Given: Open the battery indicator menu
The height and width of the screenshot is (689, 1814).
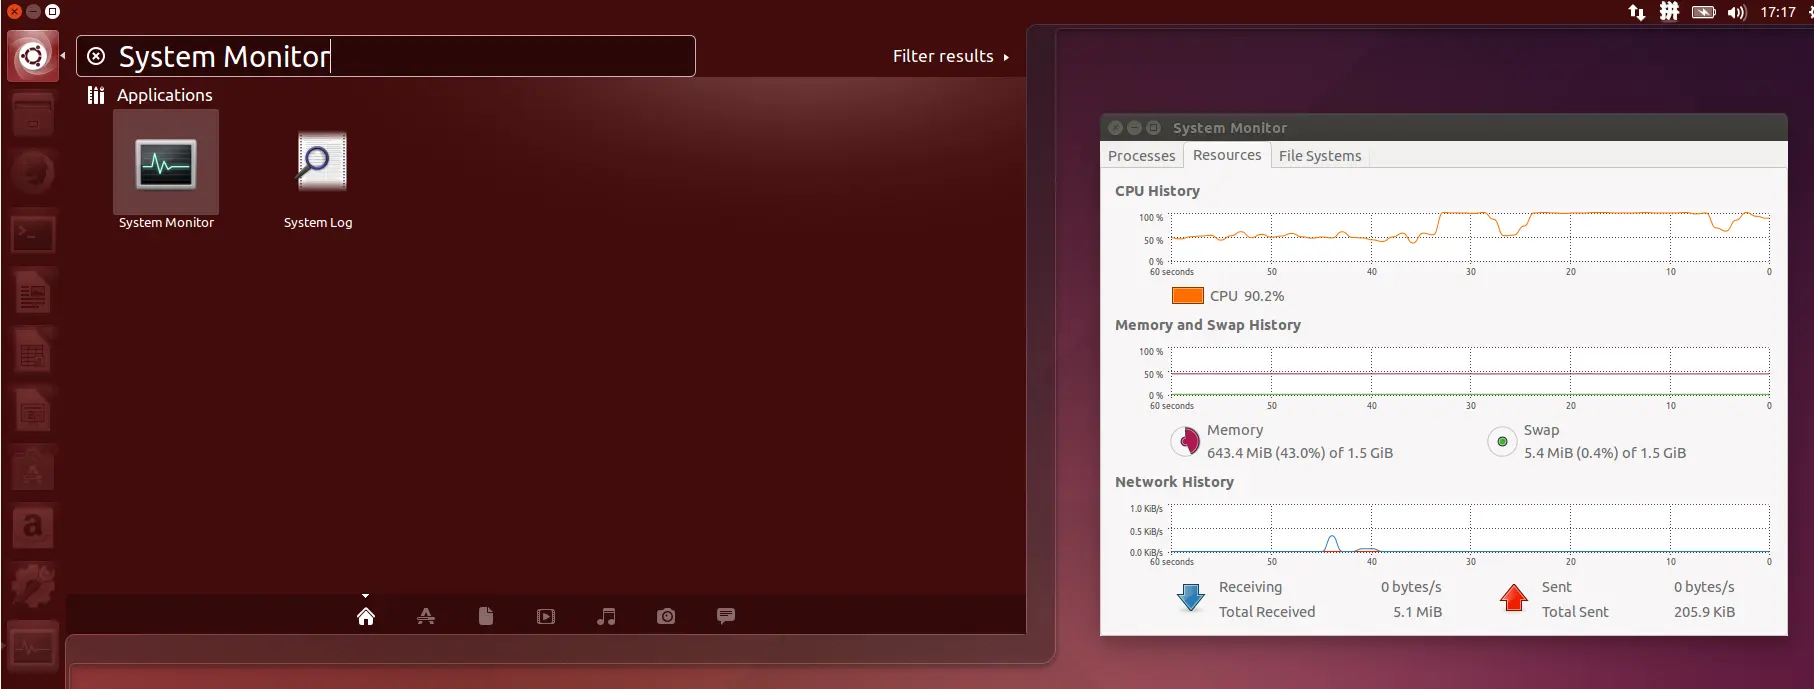Looking at the screenshot, I should pyautogui.click(x=1704, y=12).
